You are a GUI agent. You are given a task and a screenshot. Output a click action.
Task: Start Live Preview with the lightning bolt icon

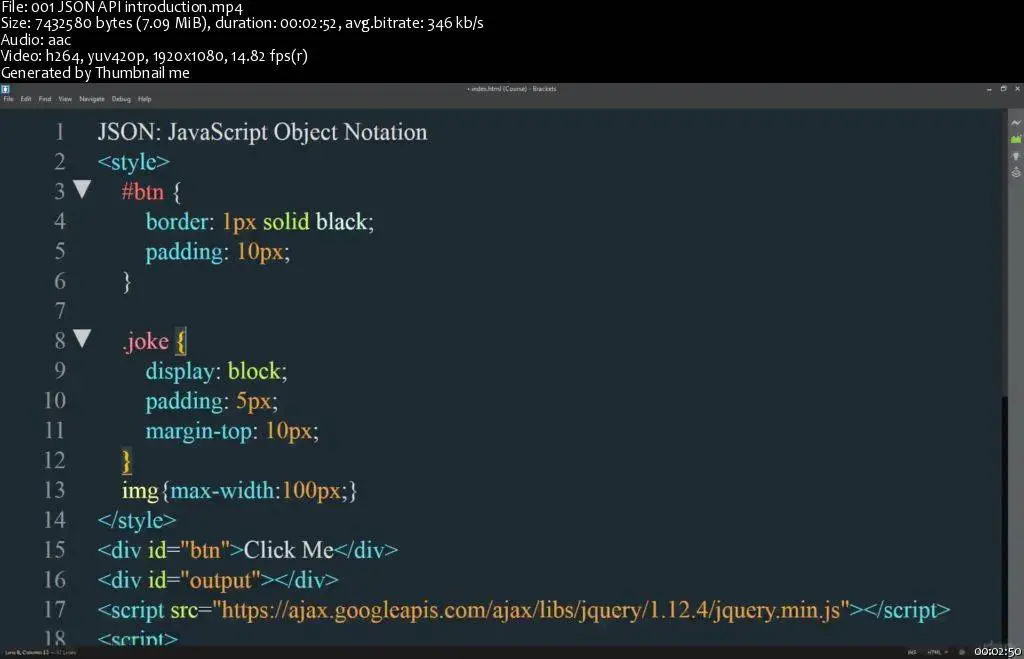1016,123
